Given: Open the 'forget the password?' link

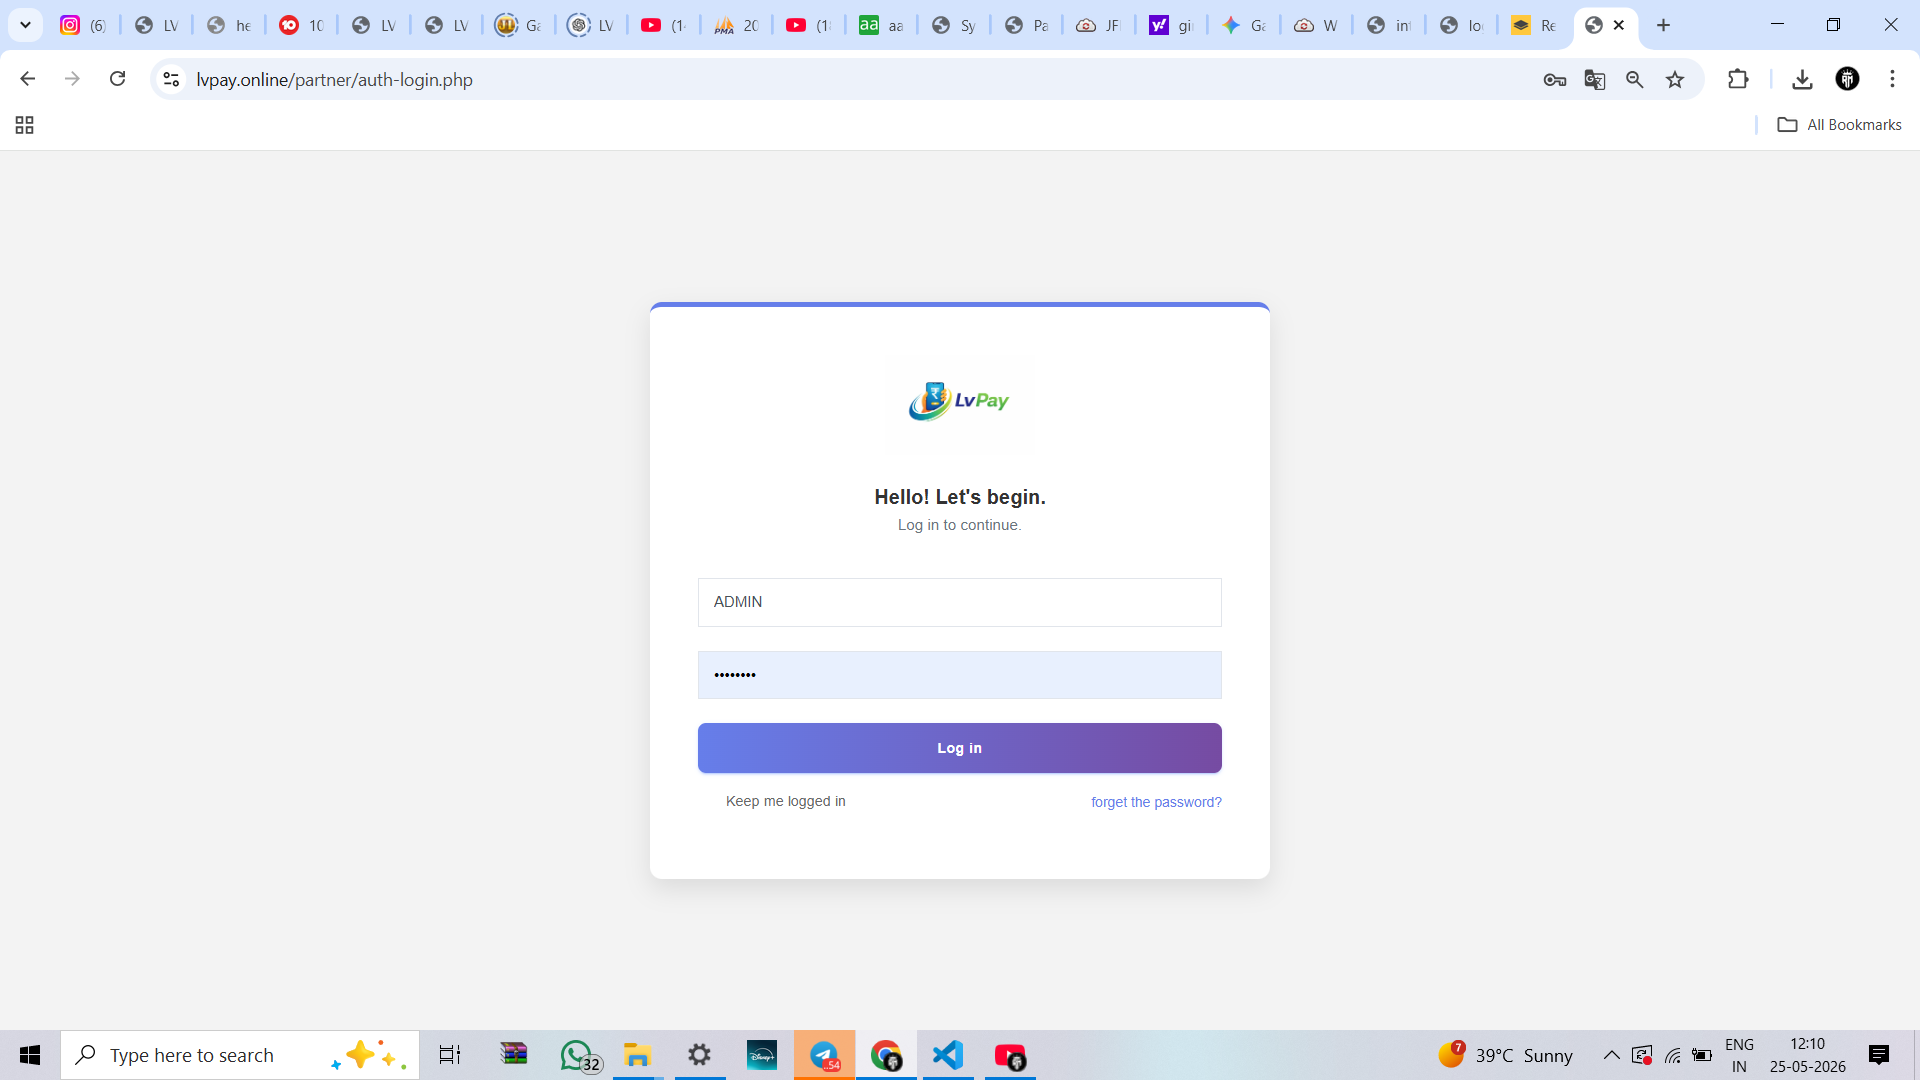Looking at the screenshot, I should coord(1156,802).
